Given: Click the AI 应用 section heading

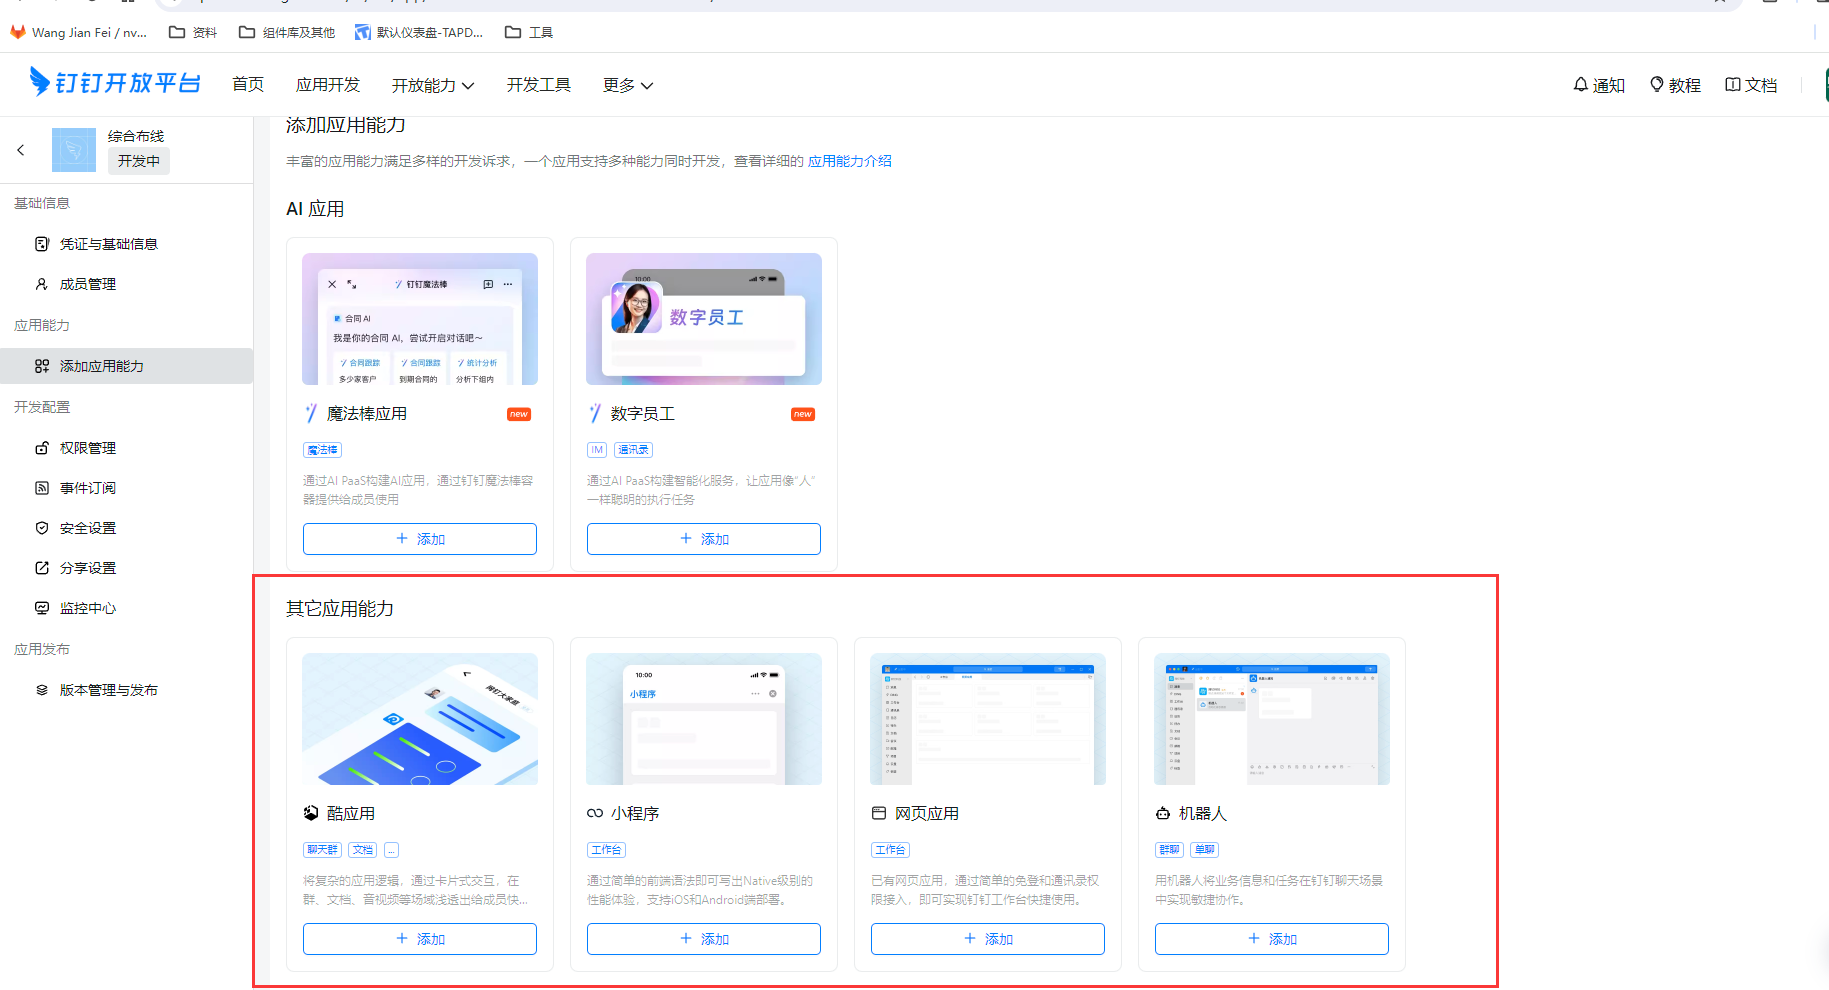Looking at the screenshot, I should 315,209.
